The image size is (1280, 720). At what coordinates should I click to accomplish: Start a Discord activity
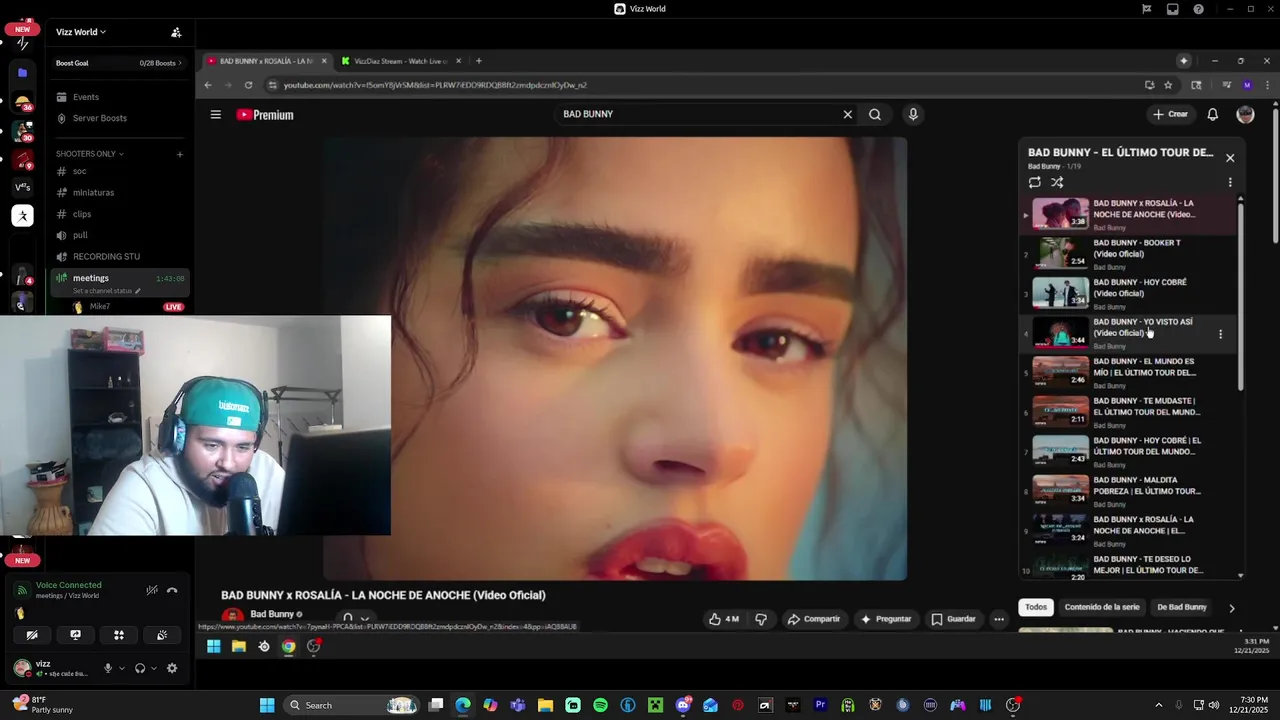click(118, 634)
